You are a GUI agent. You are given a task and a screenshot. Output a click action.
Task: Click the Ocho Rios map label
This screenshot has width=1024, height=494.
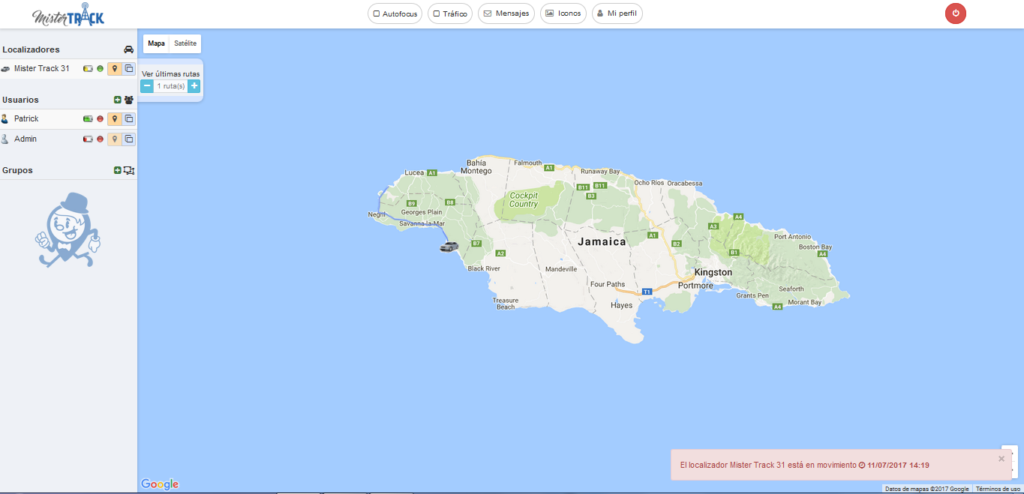pyautogui.click(x=648, y=183)
